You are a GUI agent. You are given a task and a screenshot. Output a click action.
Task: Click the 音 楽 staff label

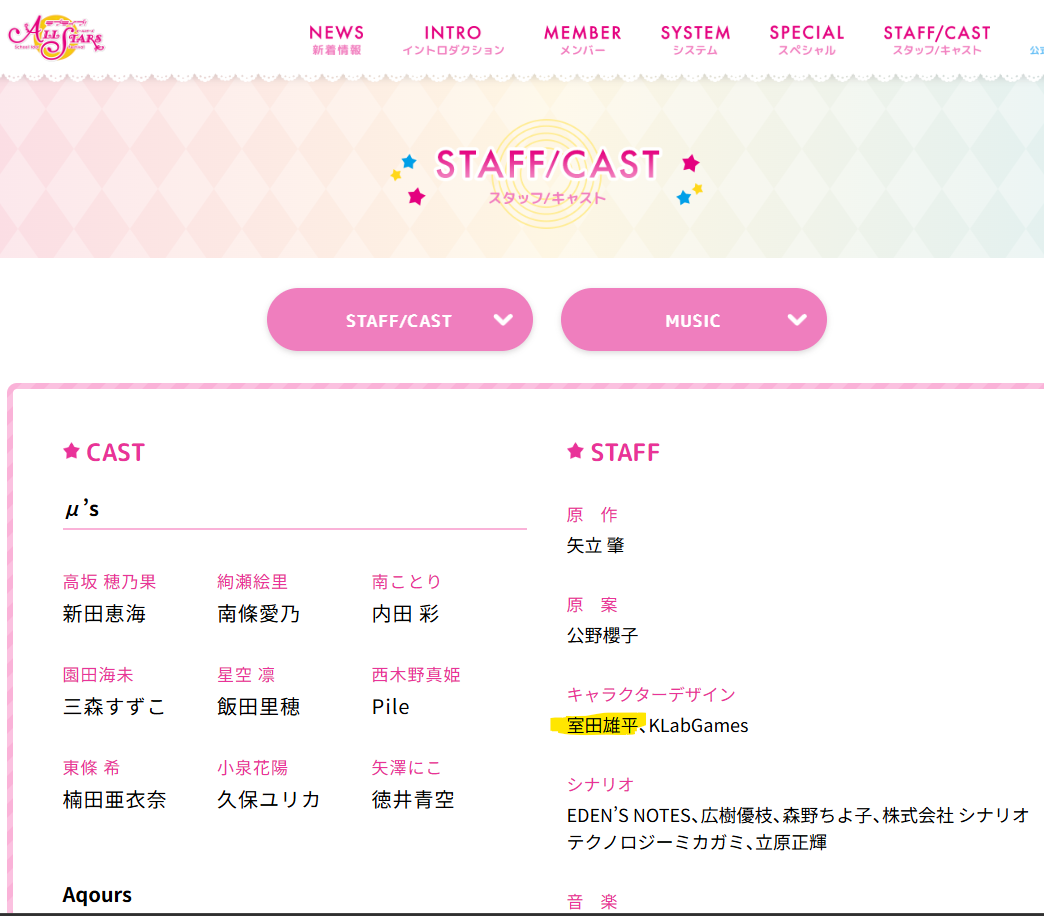tap(592, 902)
